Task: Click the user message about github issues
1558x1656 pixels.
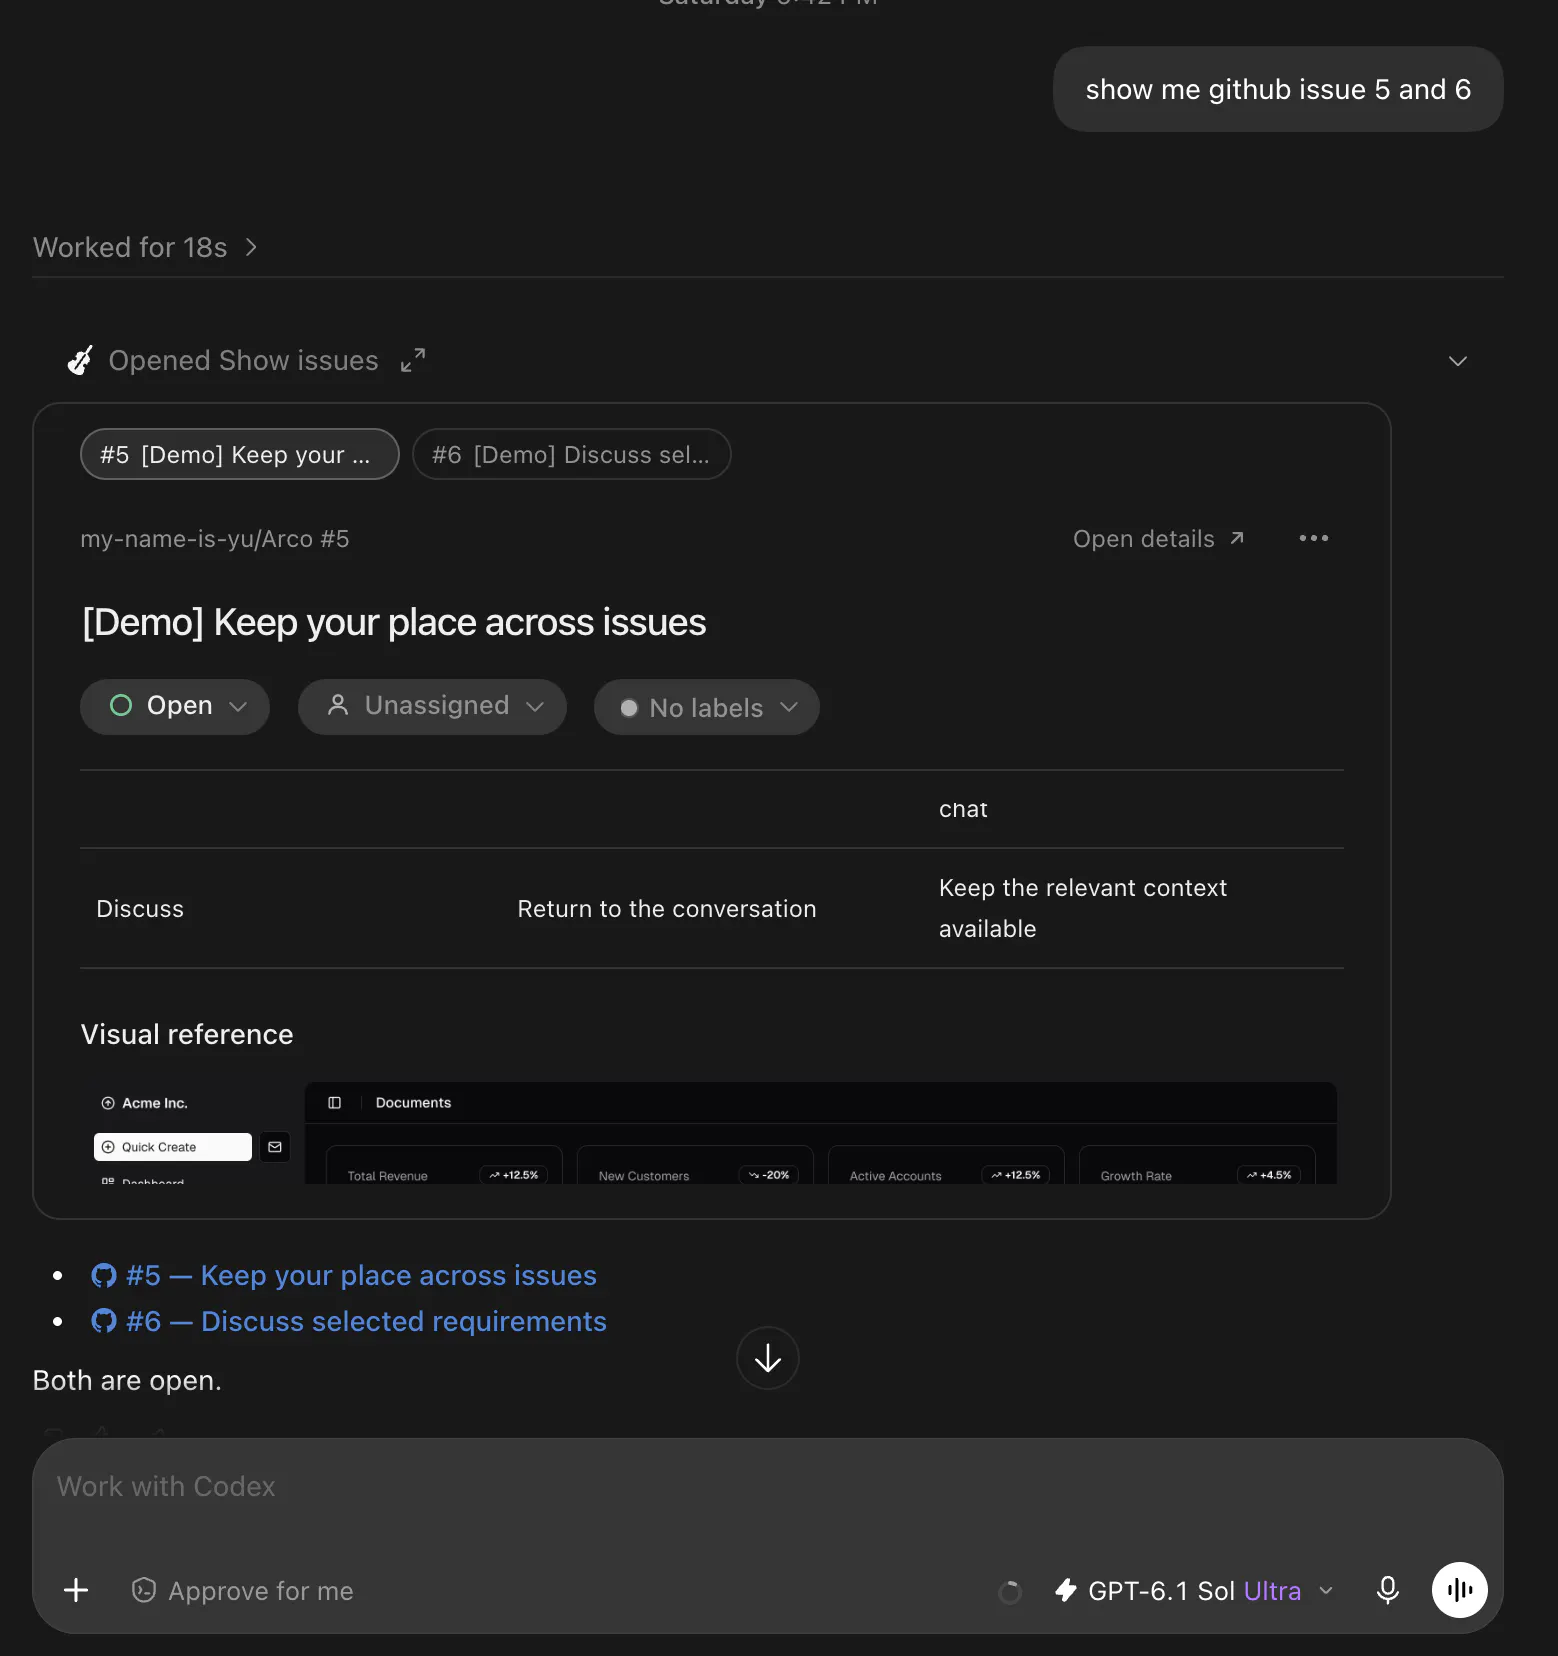Action: [x=1278, y=89]
